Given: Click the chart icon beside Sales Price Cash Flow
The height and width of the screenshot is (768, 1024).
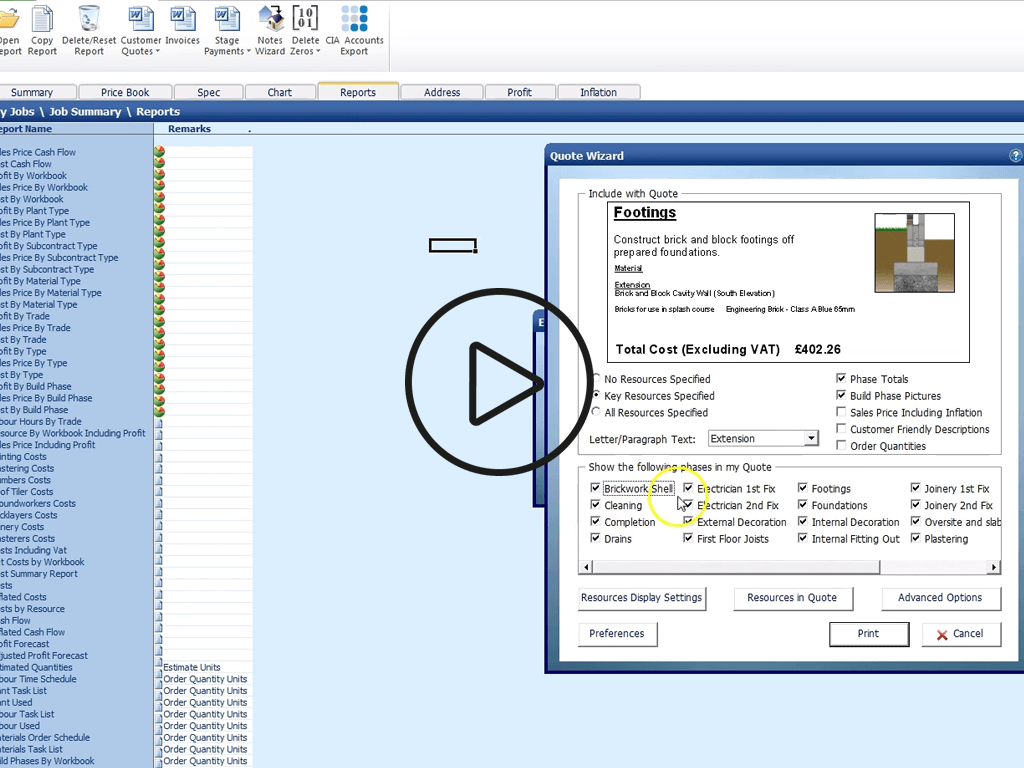Looking at the screenshot, I should [159, 152].
